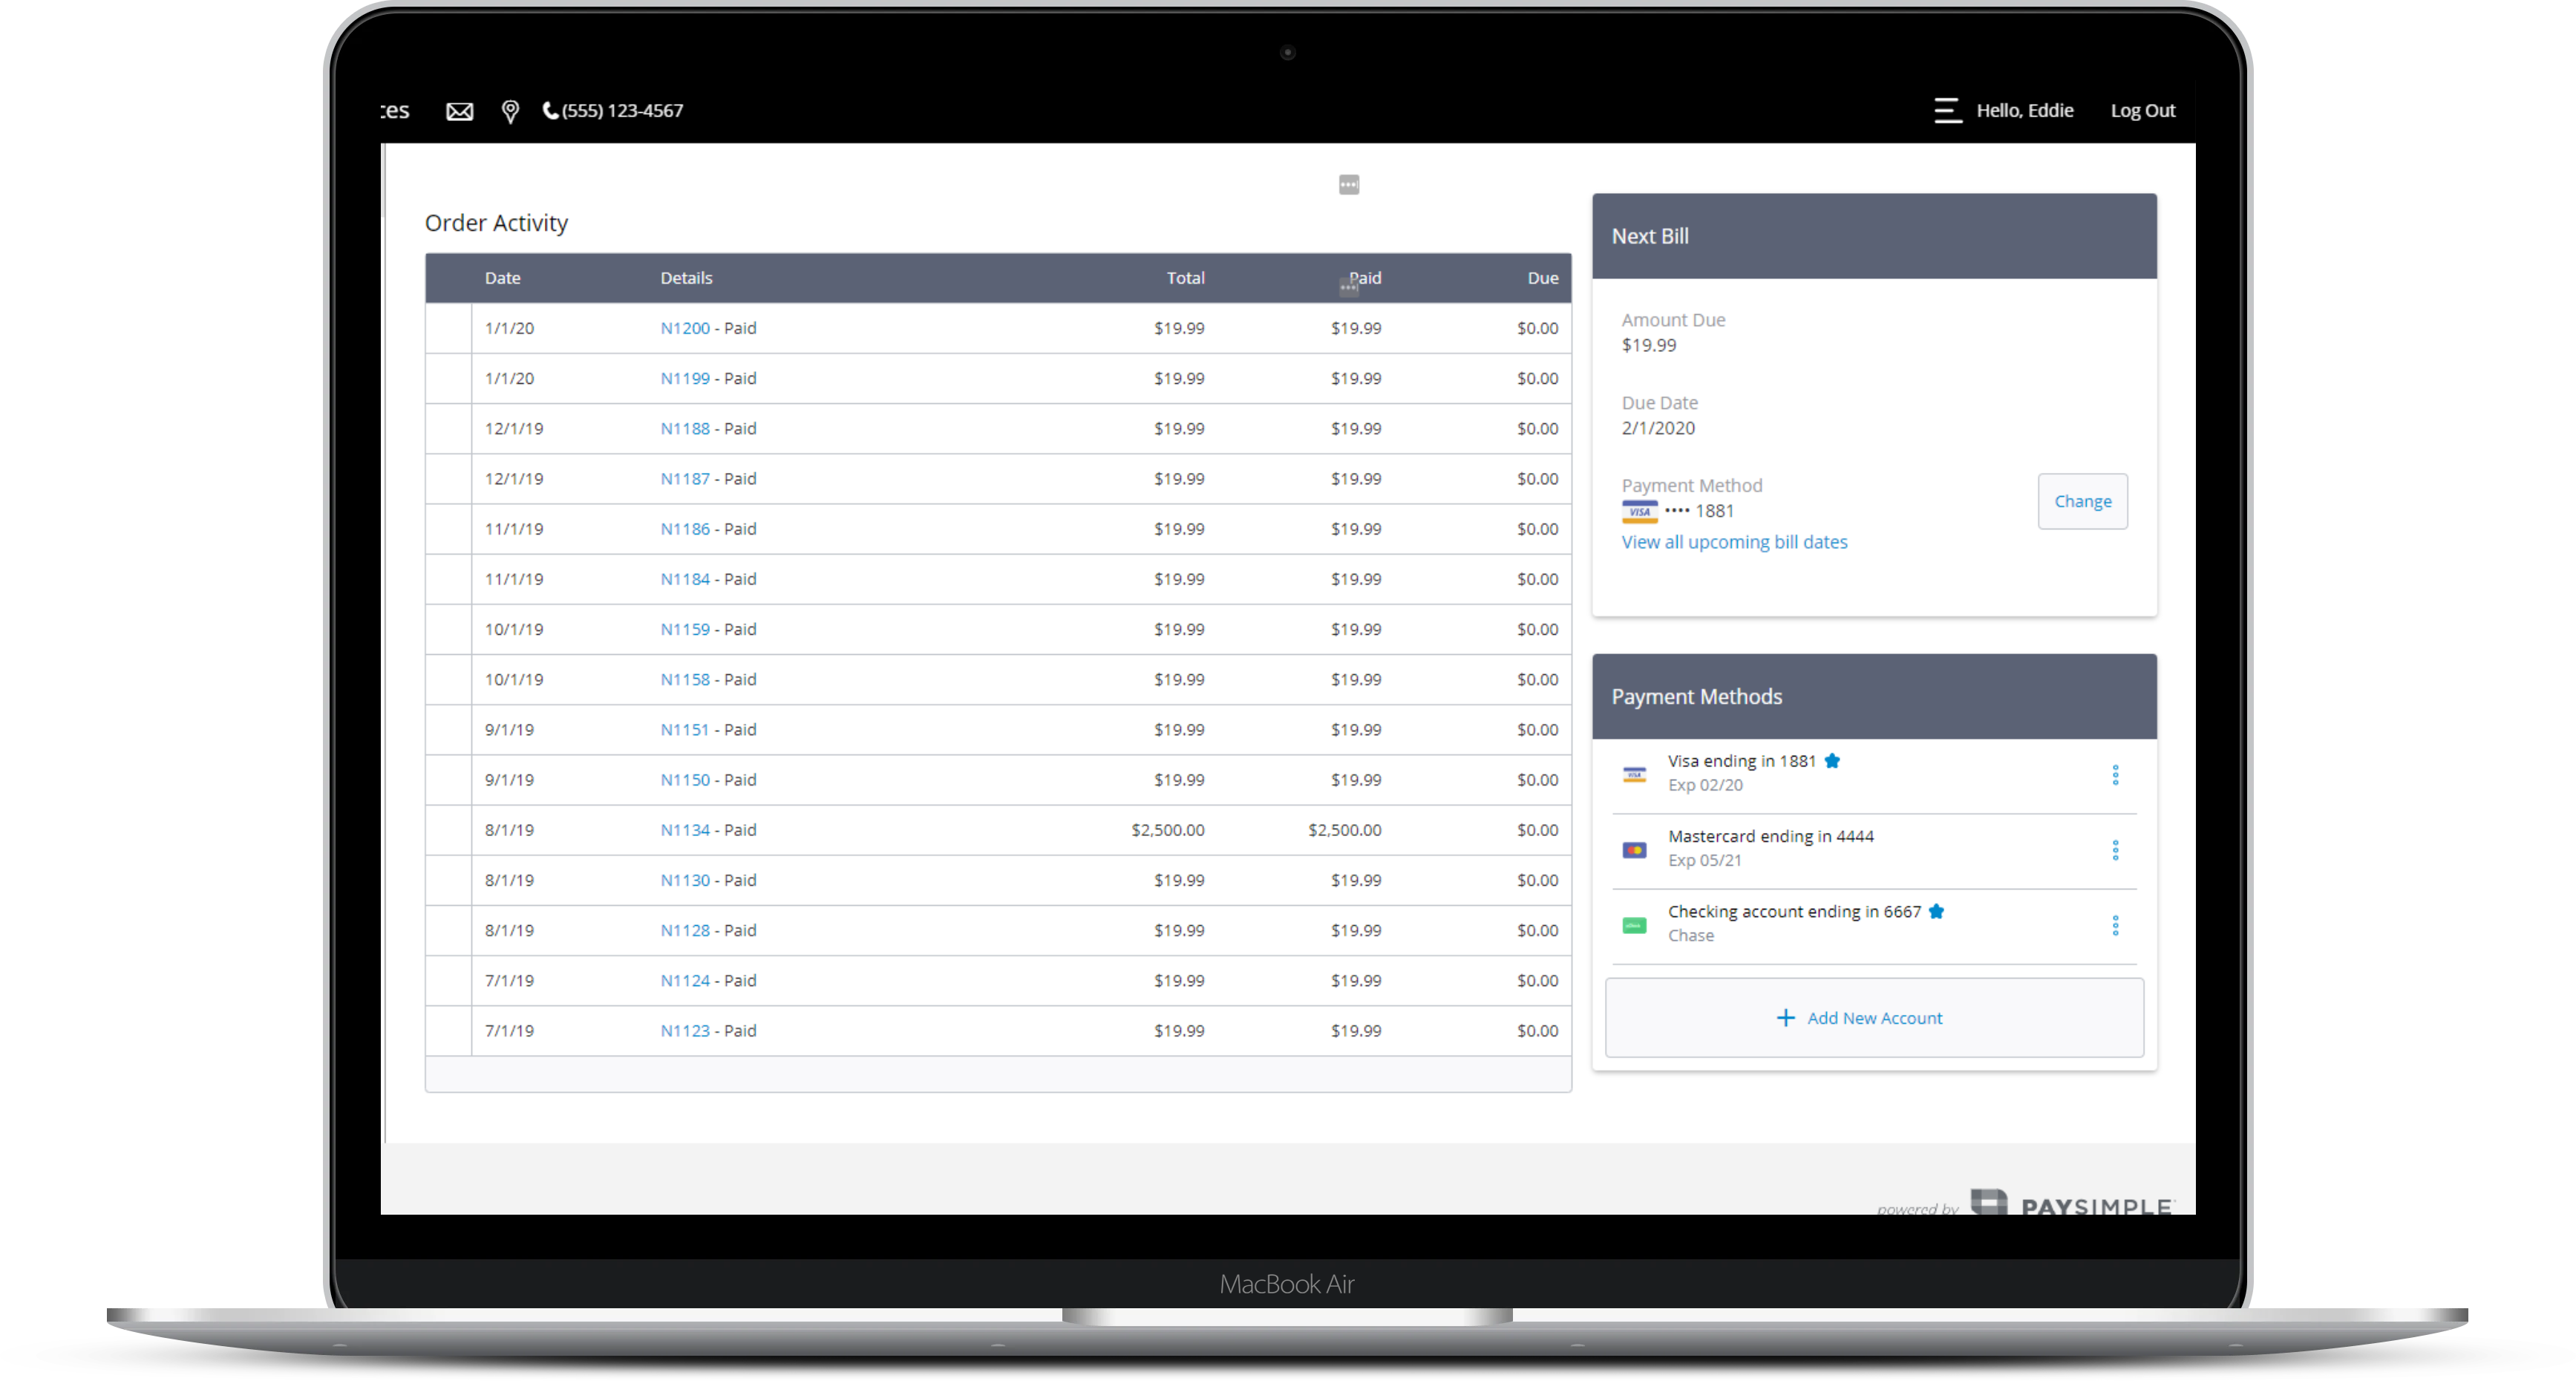Viewport: 2576px width, 1381px height.
Task: Click the Amount Due value $19.99
Action: click(1648, 345)
